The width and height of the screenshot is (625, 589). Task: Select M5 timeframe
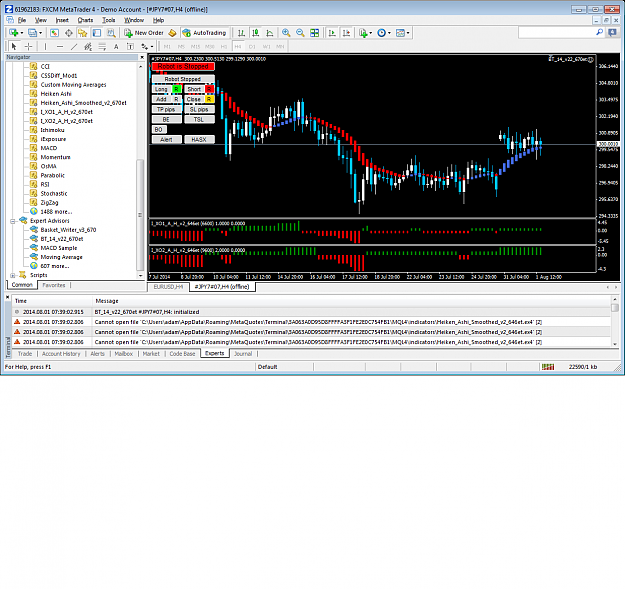coord(181,47)
